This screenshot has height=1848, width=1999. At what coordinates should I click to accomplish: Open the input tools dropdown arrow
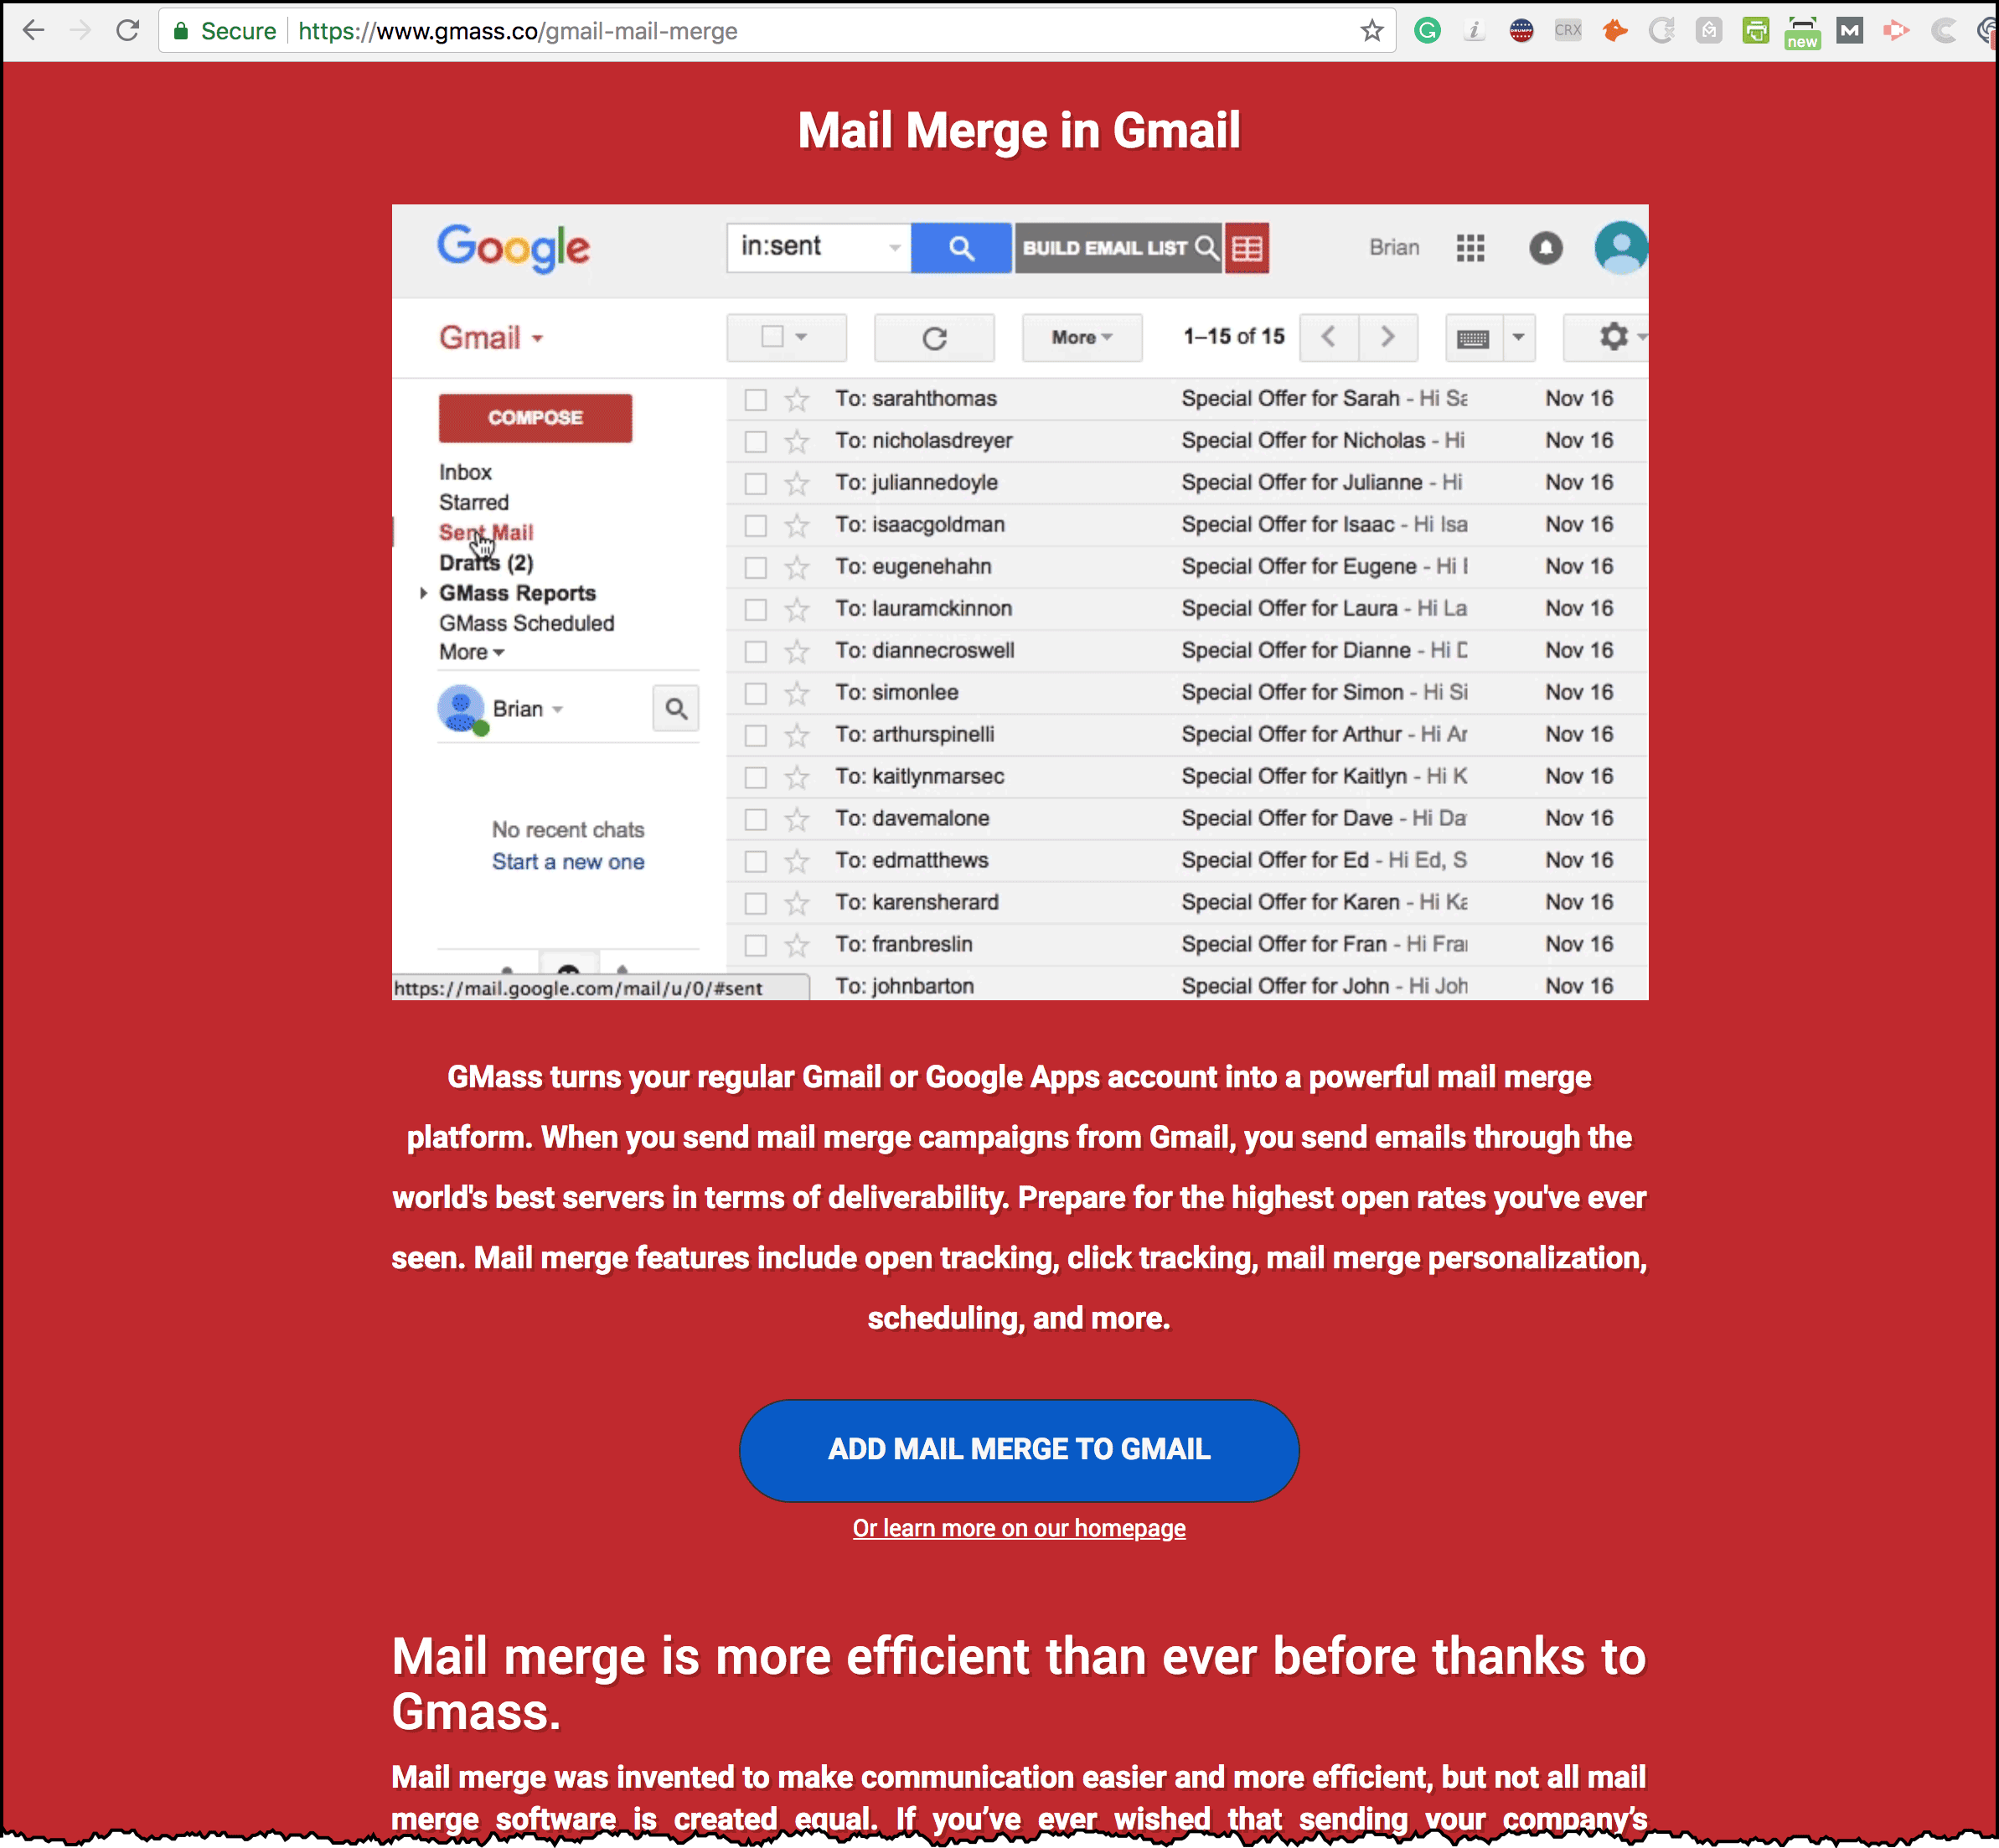point(1518,338)
